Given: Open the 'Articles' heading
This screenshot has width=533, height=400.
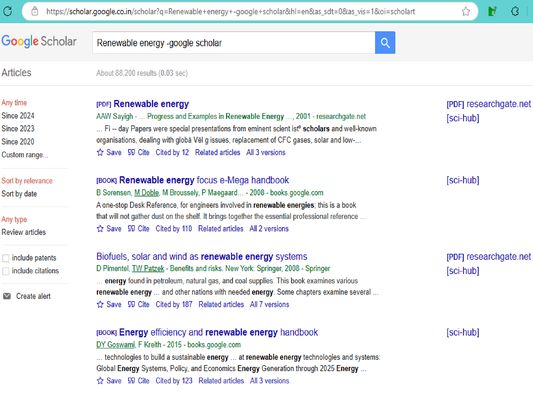Looking at the screenshot, I should [16, 72].
